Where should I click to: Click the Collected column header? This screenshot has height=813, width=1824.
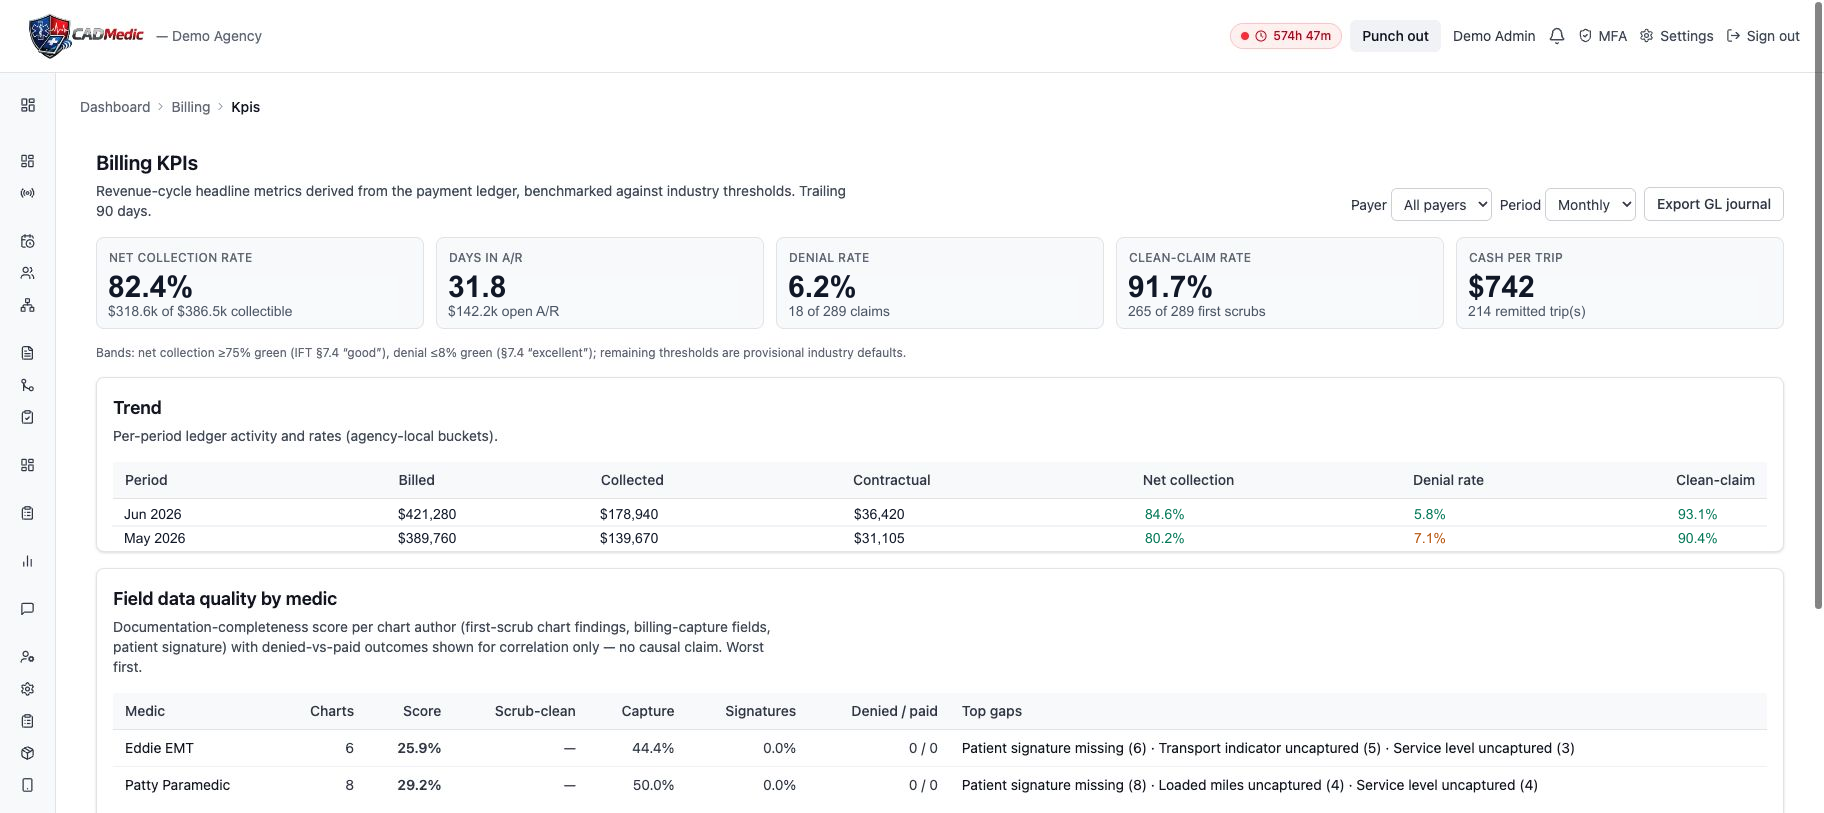[632, 480]
